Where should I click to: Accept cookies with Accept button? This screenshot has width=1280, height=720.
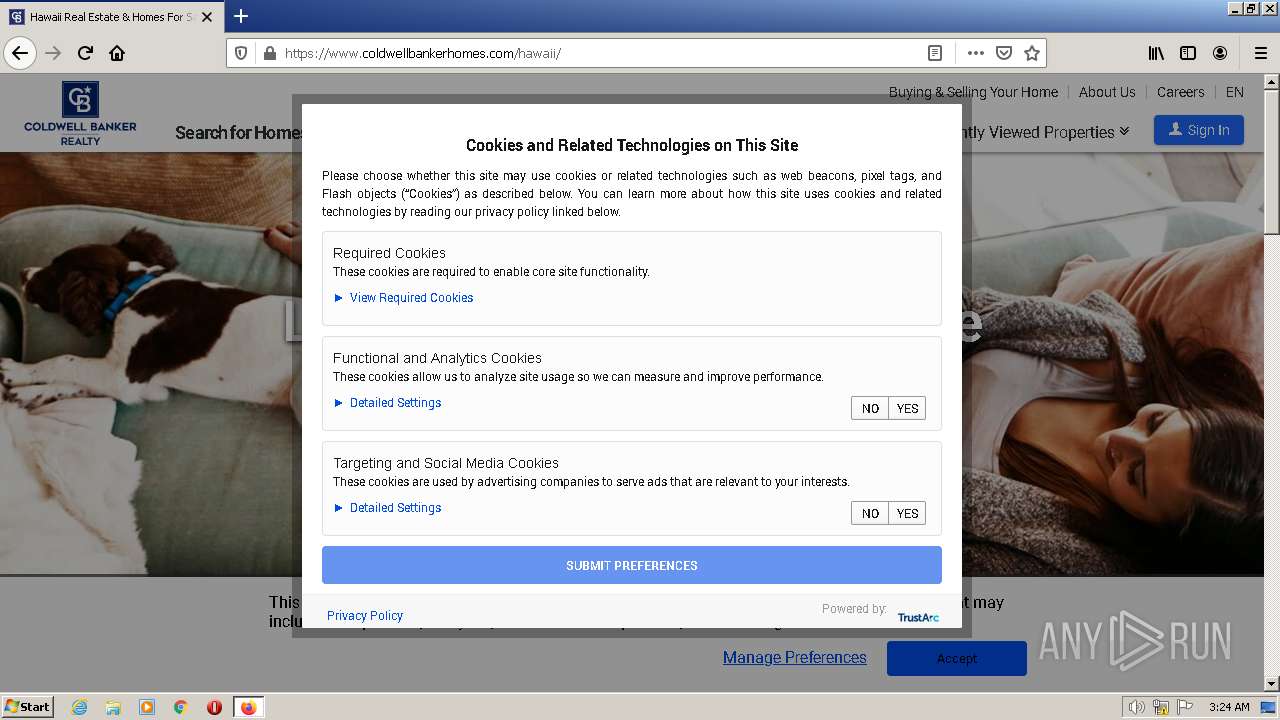click(x=957, y=658)
